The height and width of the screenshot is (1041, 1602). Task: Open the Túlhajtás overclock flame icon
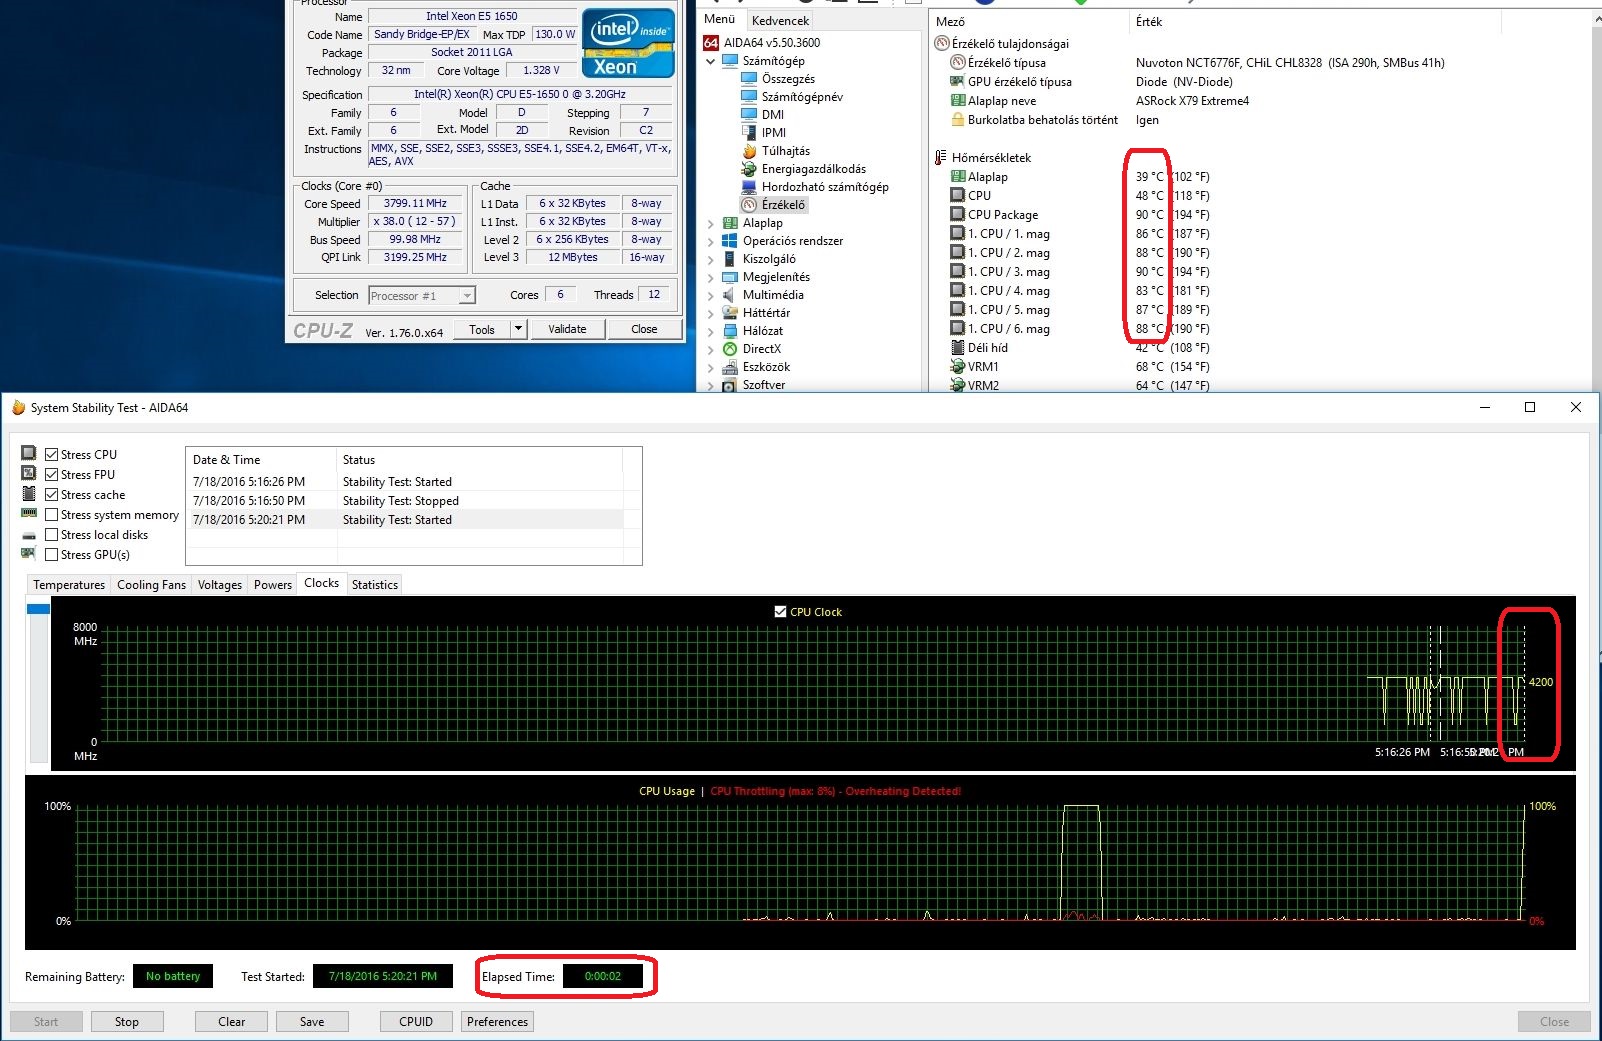tap(749, 151)
